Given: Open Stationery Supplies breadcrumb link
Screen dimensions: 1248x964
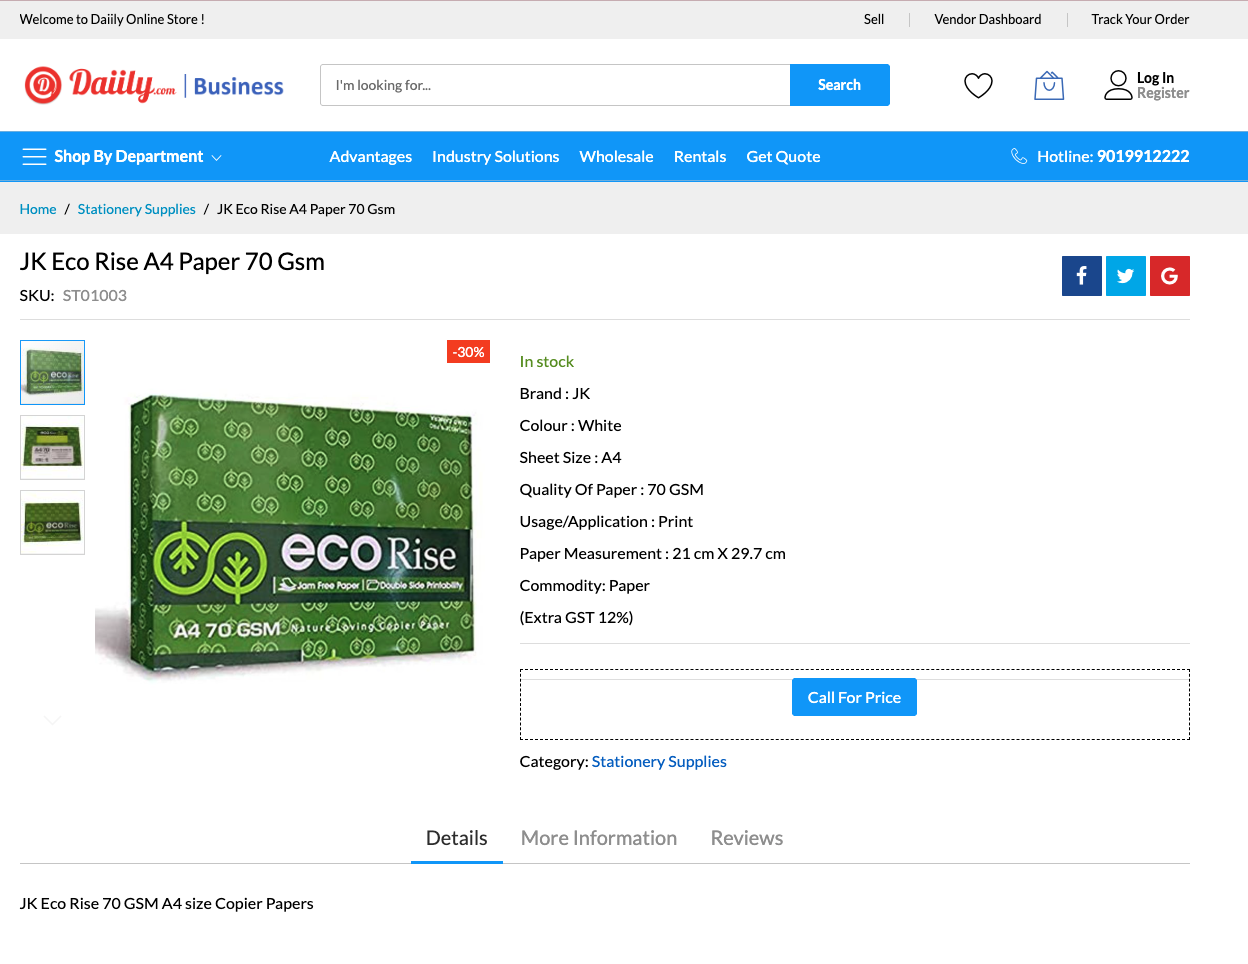Looking at the screenshot, I should [137, 209].
